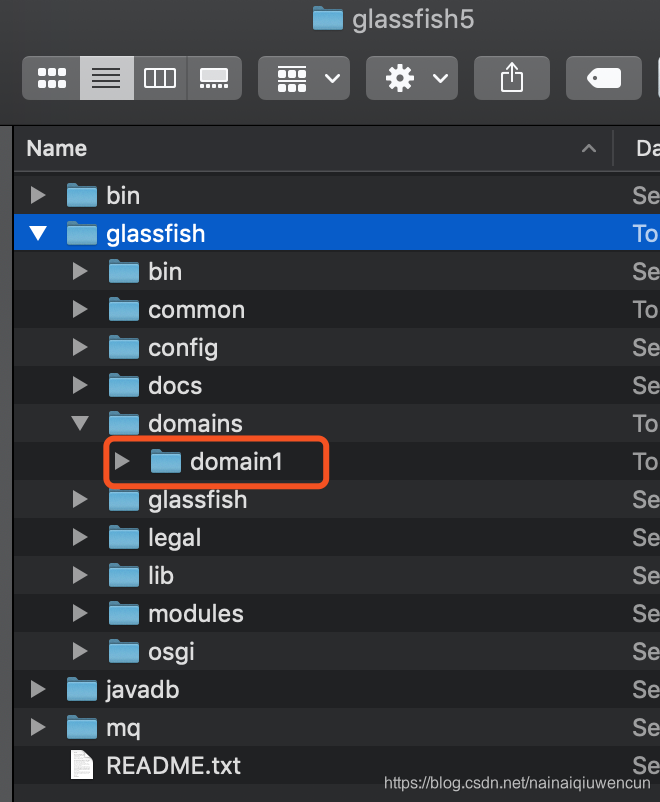The width and height of the screenshot is (660, 802).
Task: Select the osgi folder icon
Action: click(124, 651)
